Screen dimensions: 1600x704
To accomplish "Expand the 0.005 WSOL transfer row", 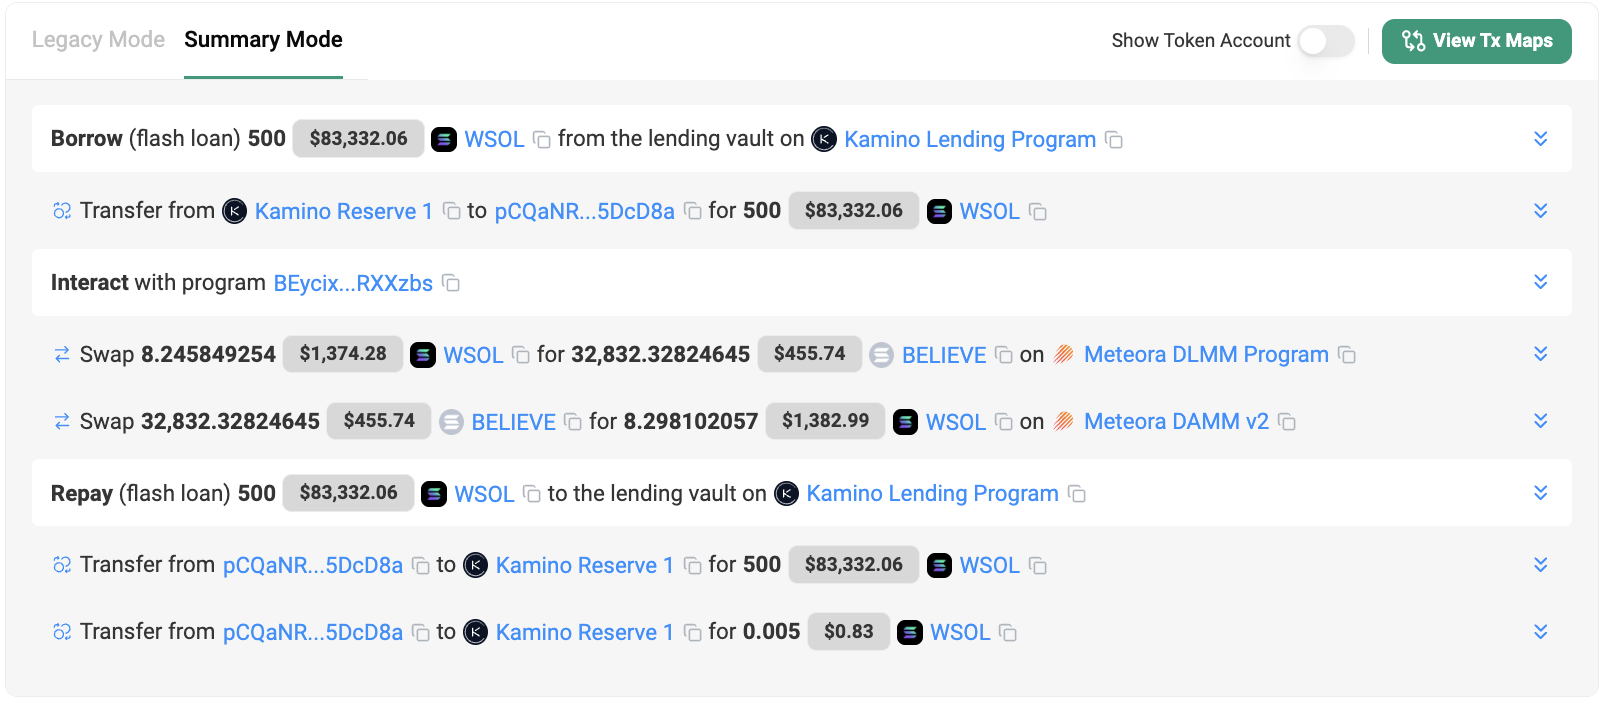I will tap(1540, 632).
